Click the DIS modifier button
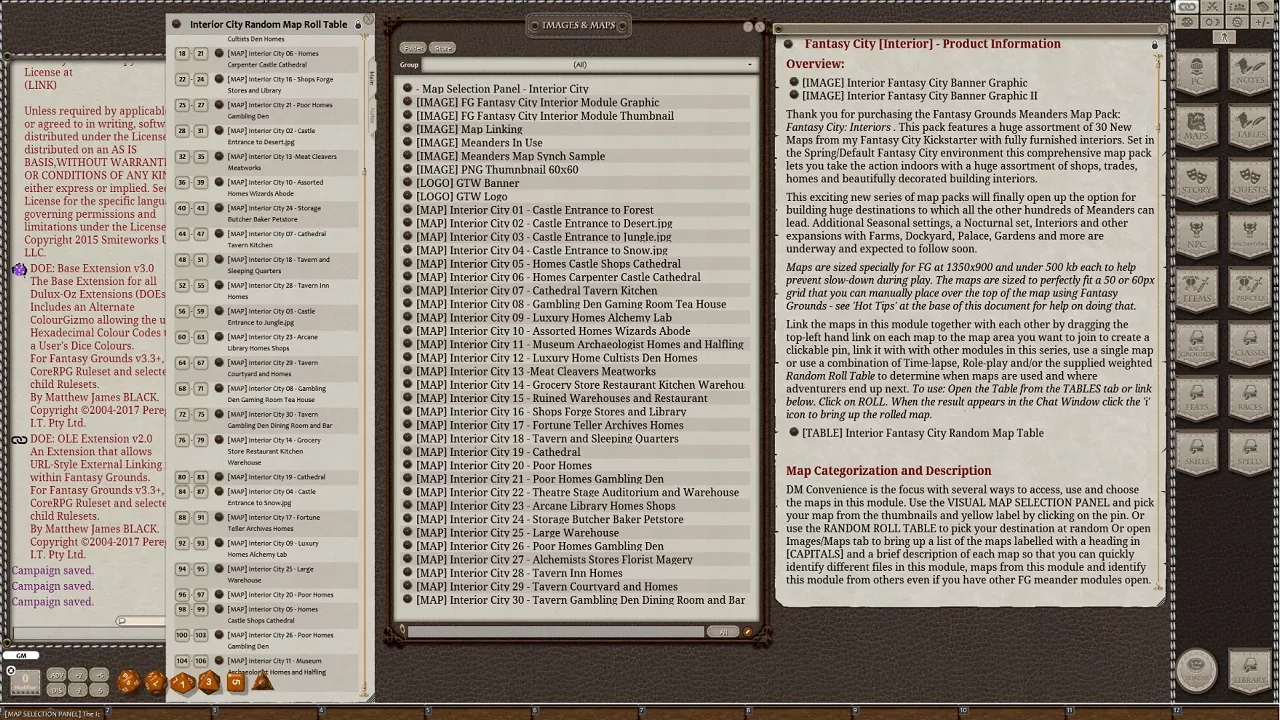 click(x=56, y=690)
